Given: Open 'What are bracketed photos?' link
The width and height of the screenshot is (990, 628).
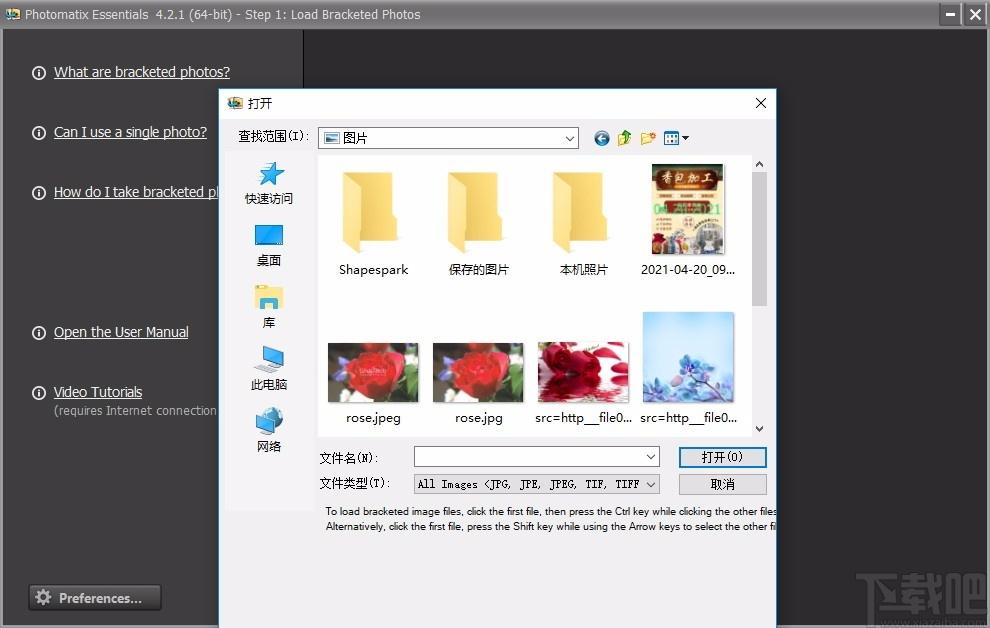Looking at the screenshot, I should pyautogui.click(x=141, y=72).
